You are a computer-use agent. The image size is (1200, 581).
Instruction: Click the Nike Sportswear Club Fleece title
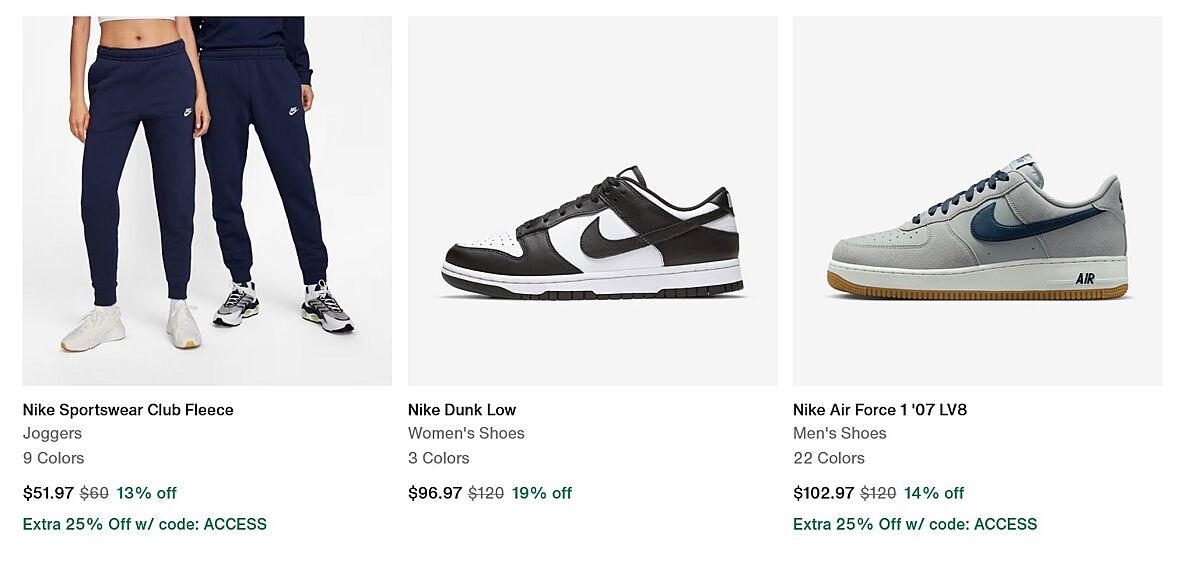pyautogui.click(x=128, y=410)
